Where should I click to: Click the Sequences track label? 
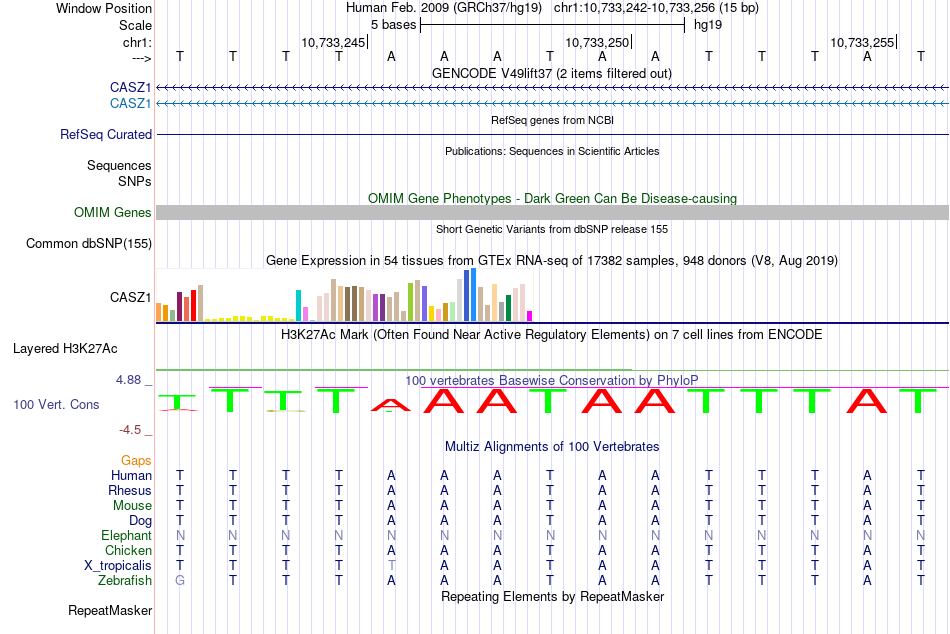click(119, 165)
